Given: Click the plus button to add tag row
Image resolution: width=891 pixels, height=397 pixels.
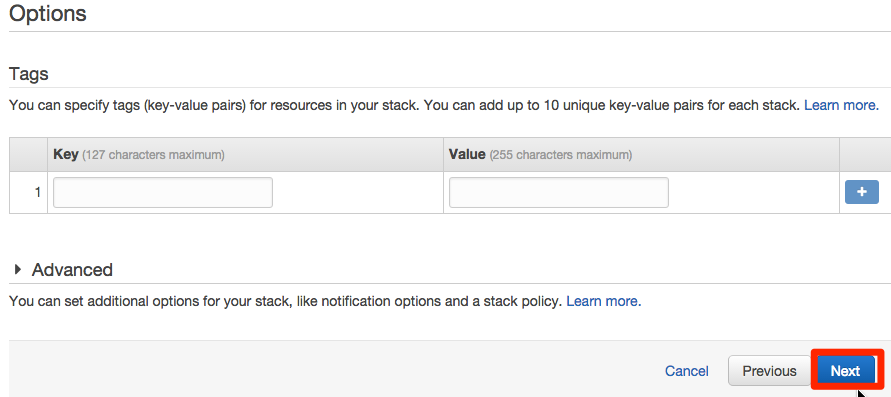Looking at the screenshot, I should [x=861, y=192].
